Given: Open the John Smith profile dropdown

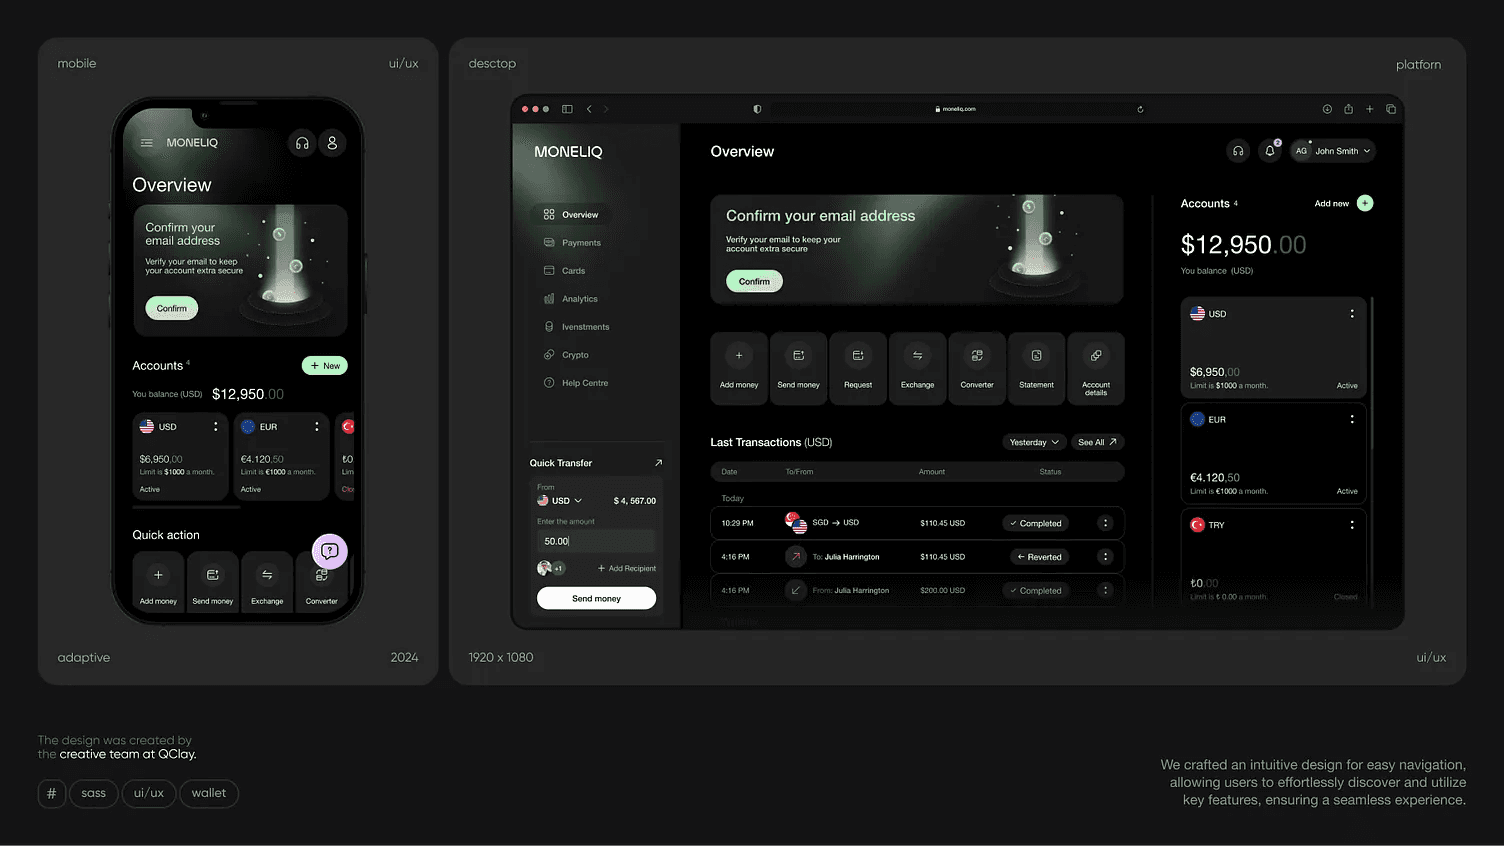Looking at the screenshot, I should point(1333,151).
